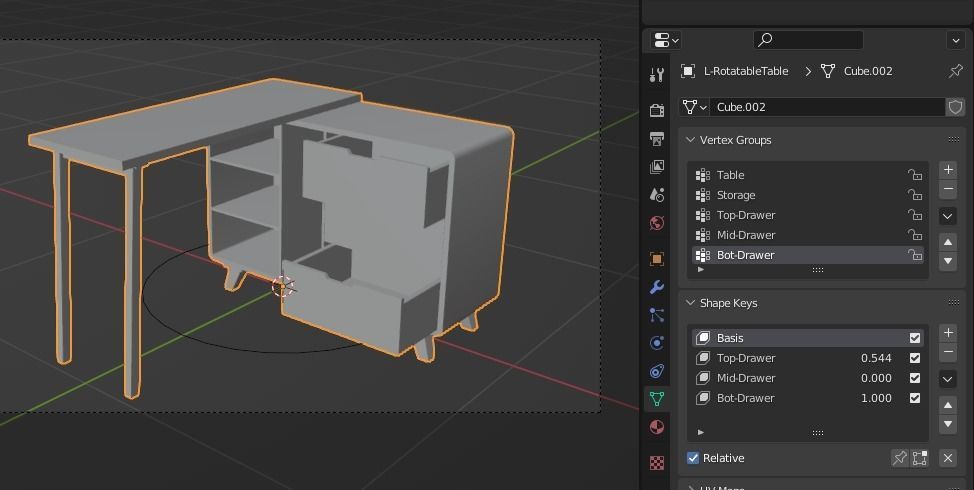Uncheck the Relative checkbox
This screenshot has width=974, height=490.
[693, 458]
